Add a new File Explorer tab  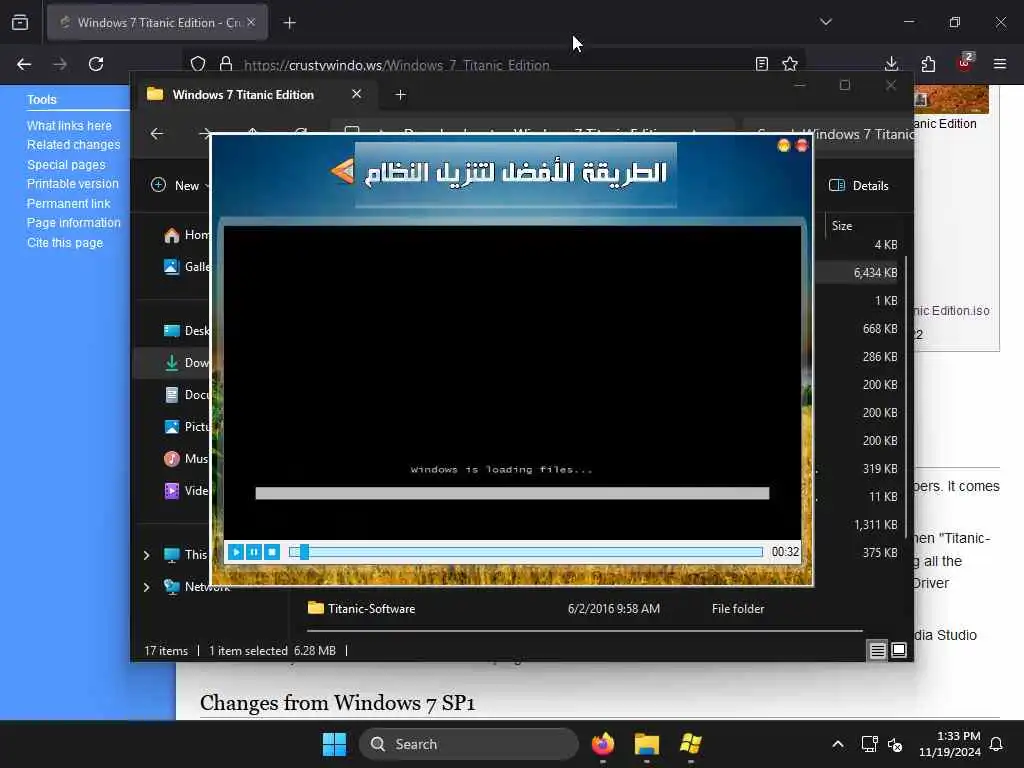pos(400,95)
